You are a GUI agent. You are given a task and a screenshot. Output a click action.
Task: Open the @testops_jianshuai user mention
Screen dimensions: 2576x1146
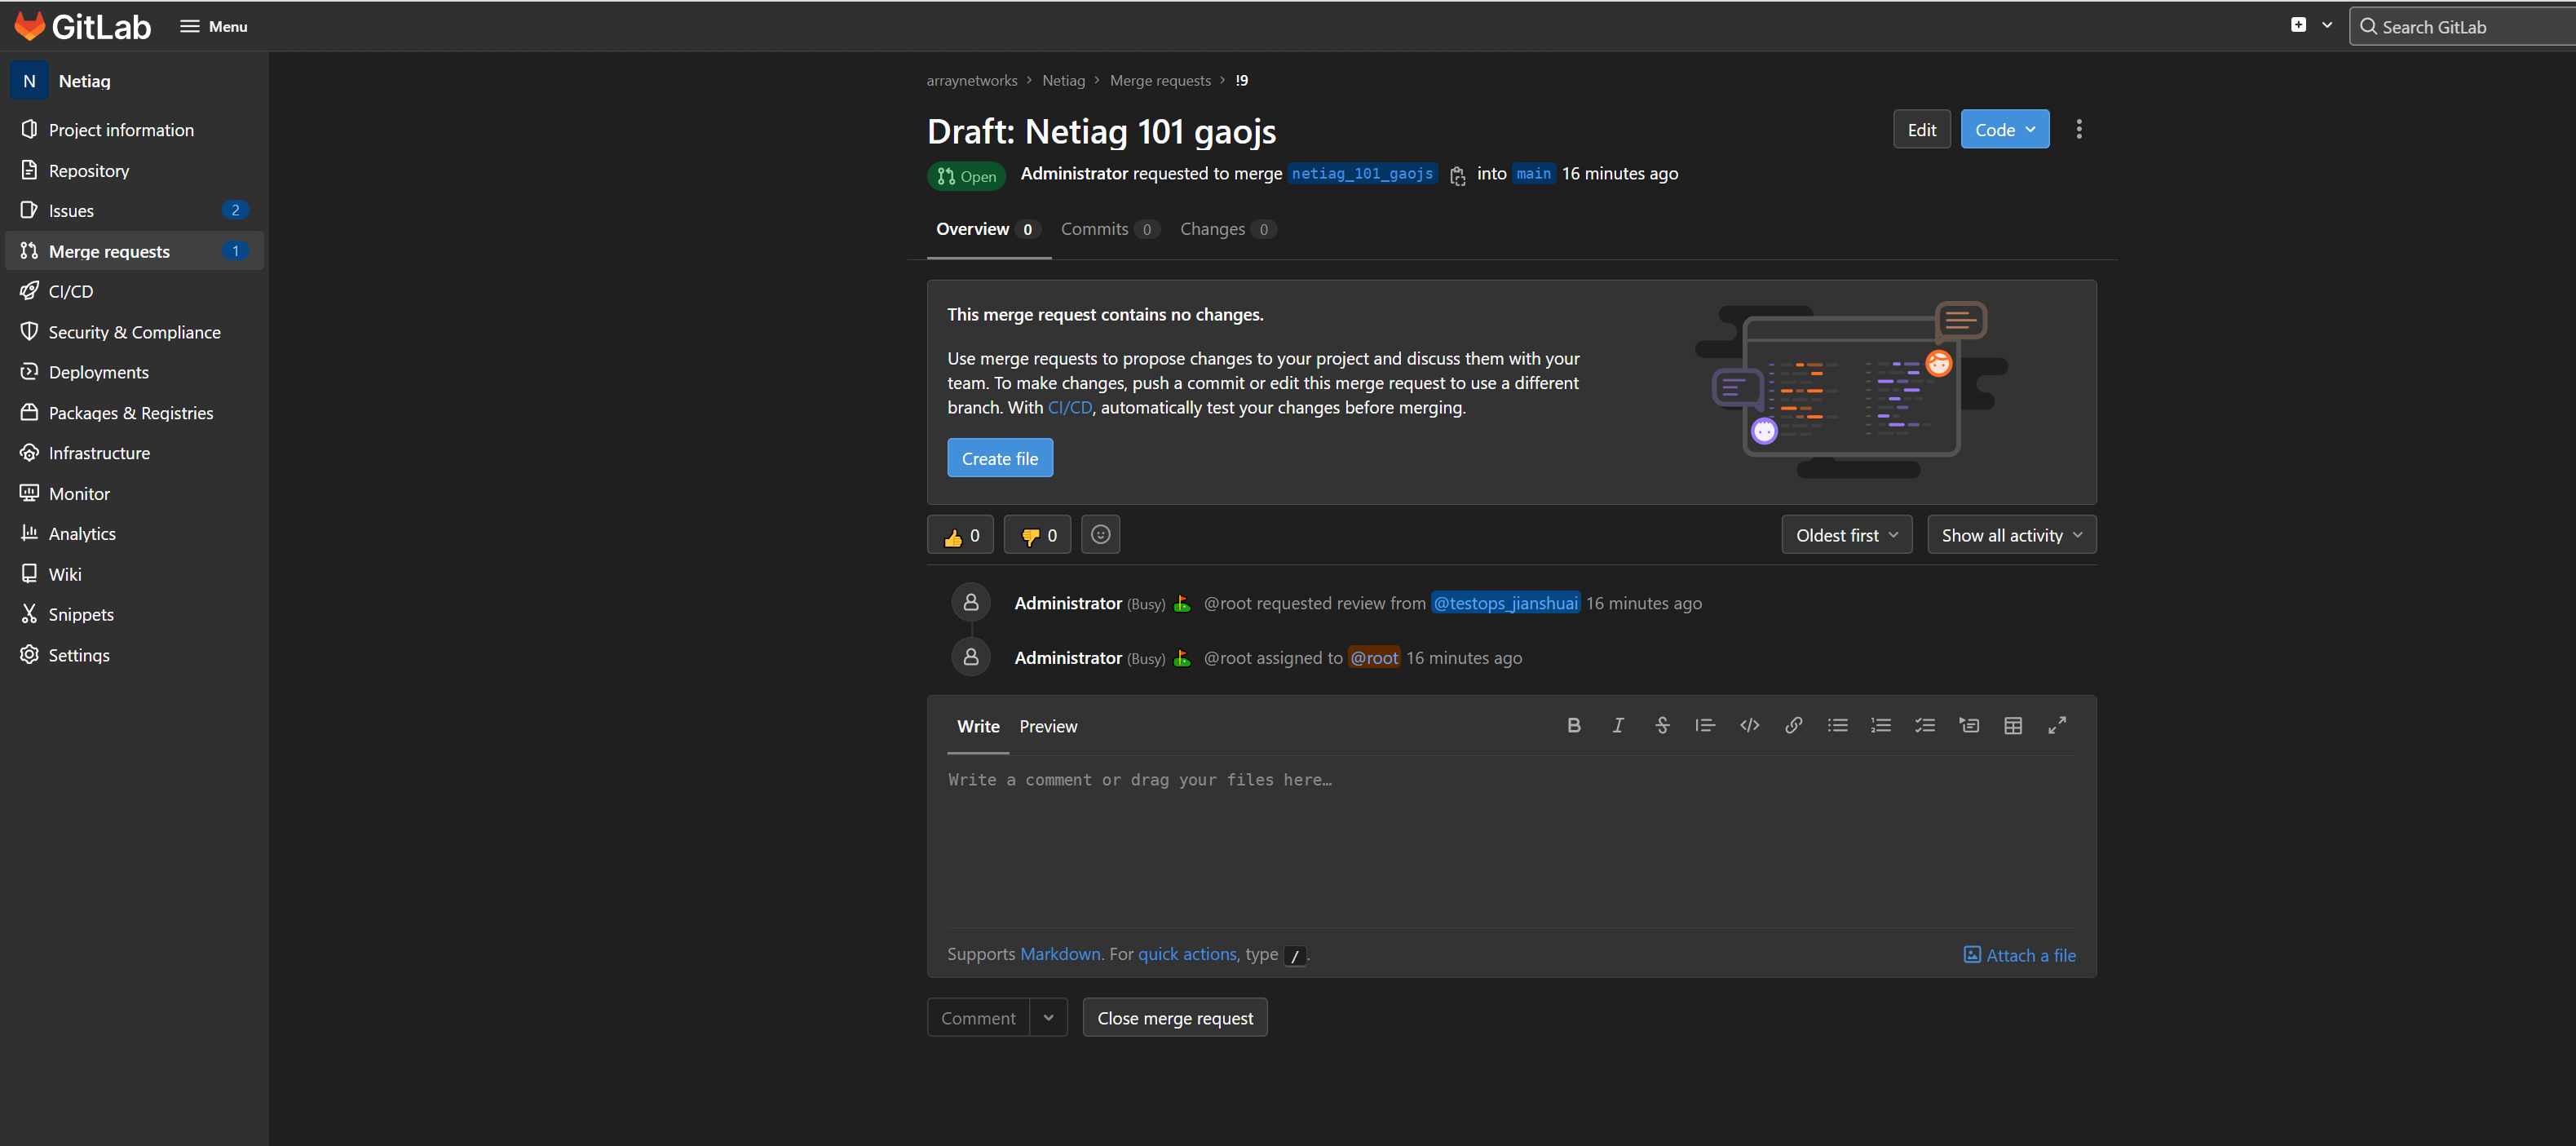click(x=1505, y=603)
